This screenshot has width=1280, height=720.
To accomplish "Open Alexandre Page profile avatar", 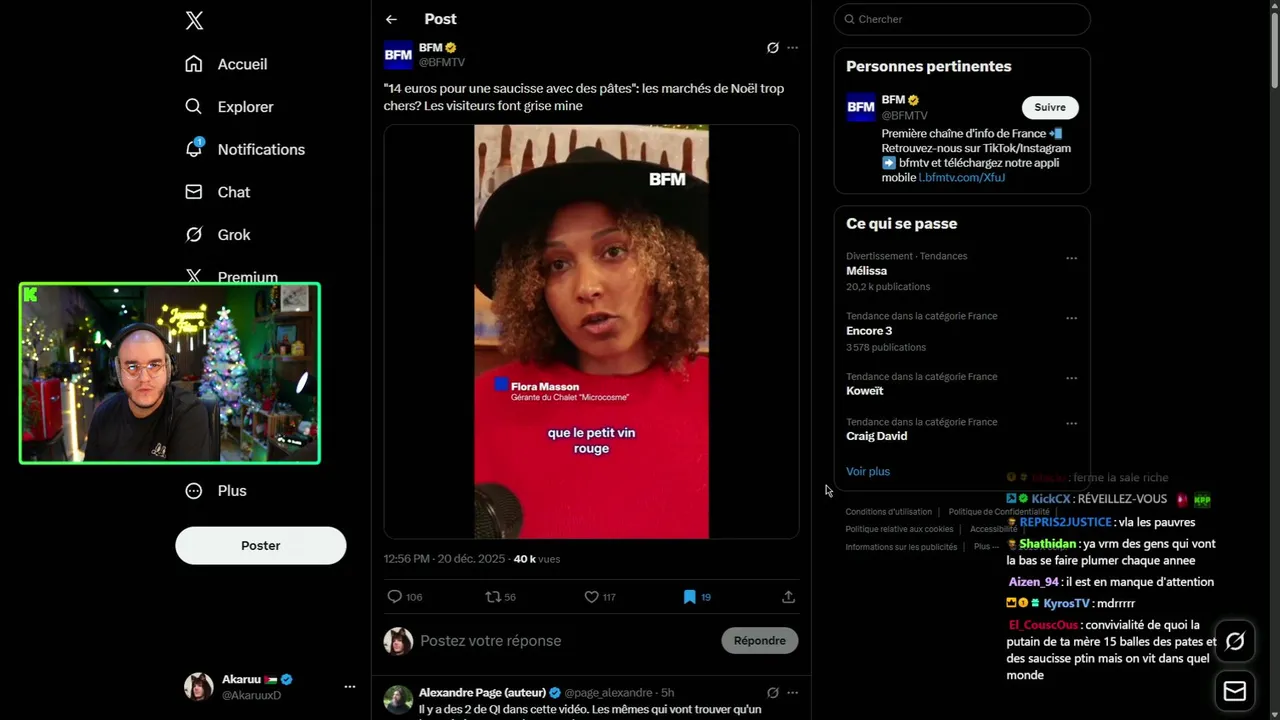I will tap(398, 700).
